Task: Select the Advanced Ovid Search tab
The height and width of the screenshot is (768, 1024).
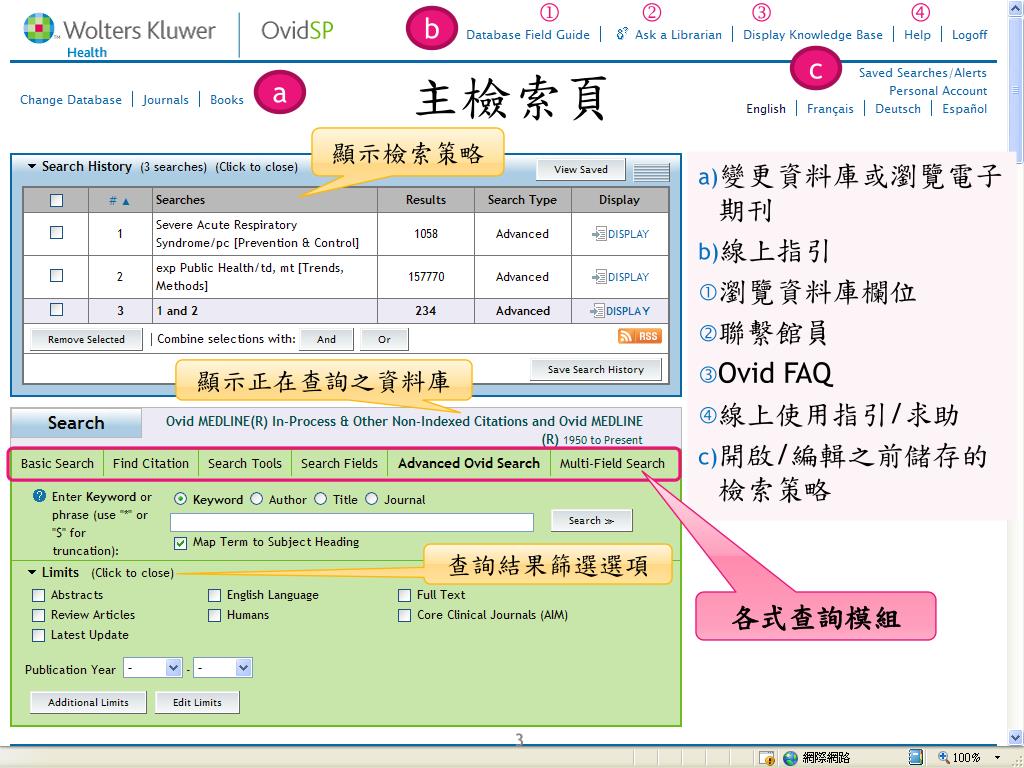Action: pos(469,464)
